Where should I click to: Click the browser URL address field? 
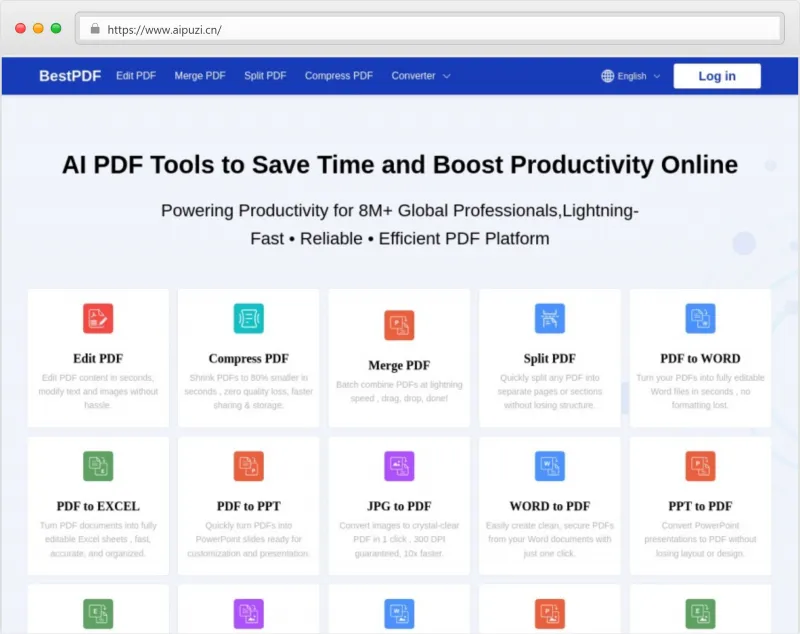pyautogui.click(x=430, y=29)
